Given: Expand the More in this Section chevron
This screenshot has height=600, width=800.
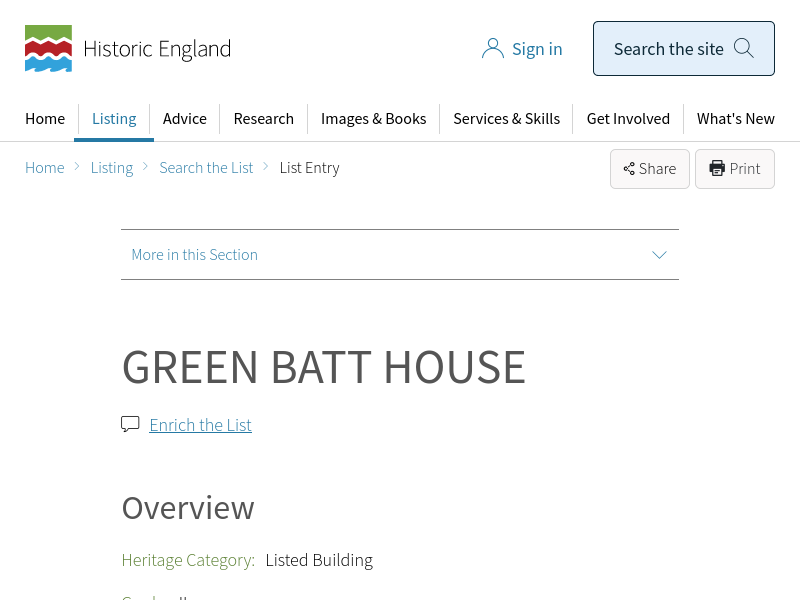Looking at the screenshot, I should click(x=659, y=255).
